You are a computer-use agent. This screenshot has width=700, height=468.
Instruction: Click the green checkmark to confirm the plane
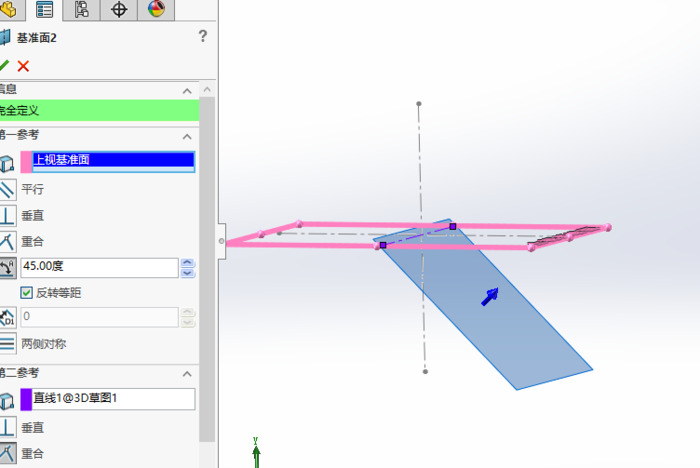(4, 66)
